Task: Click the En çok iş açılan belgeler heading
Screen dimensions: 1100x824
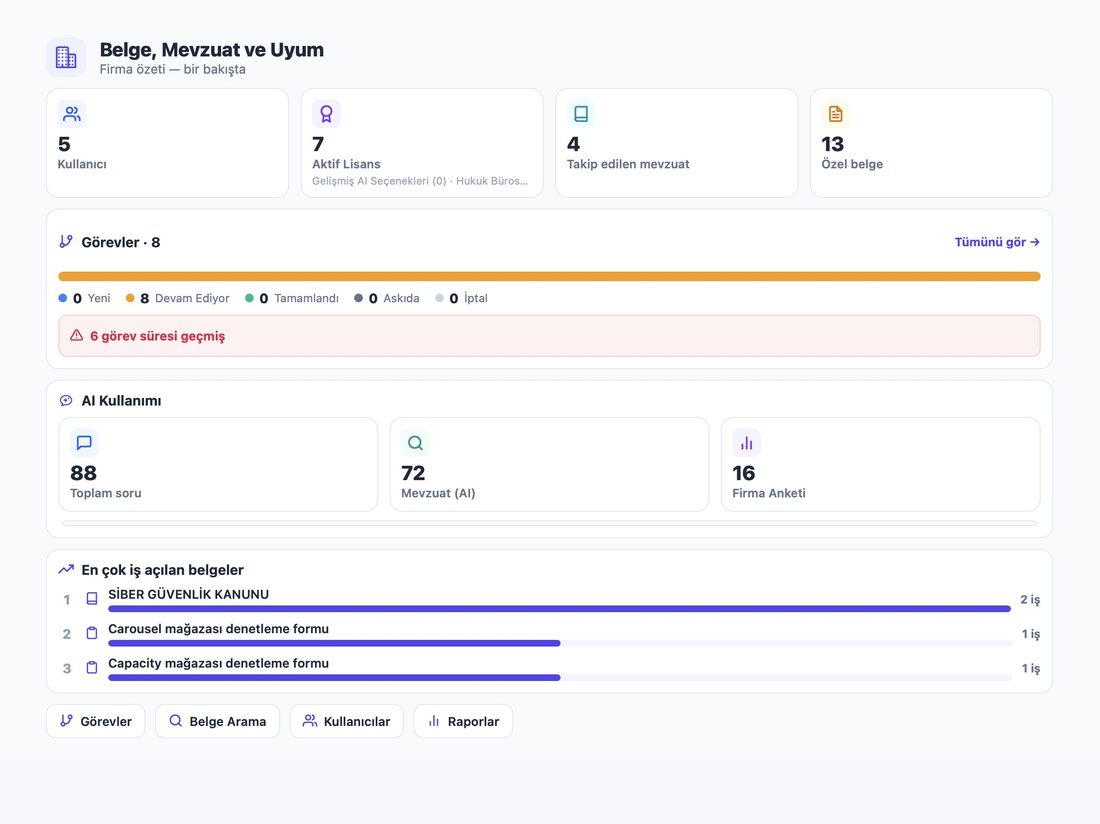Action: 163,569
